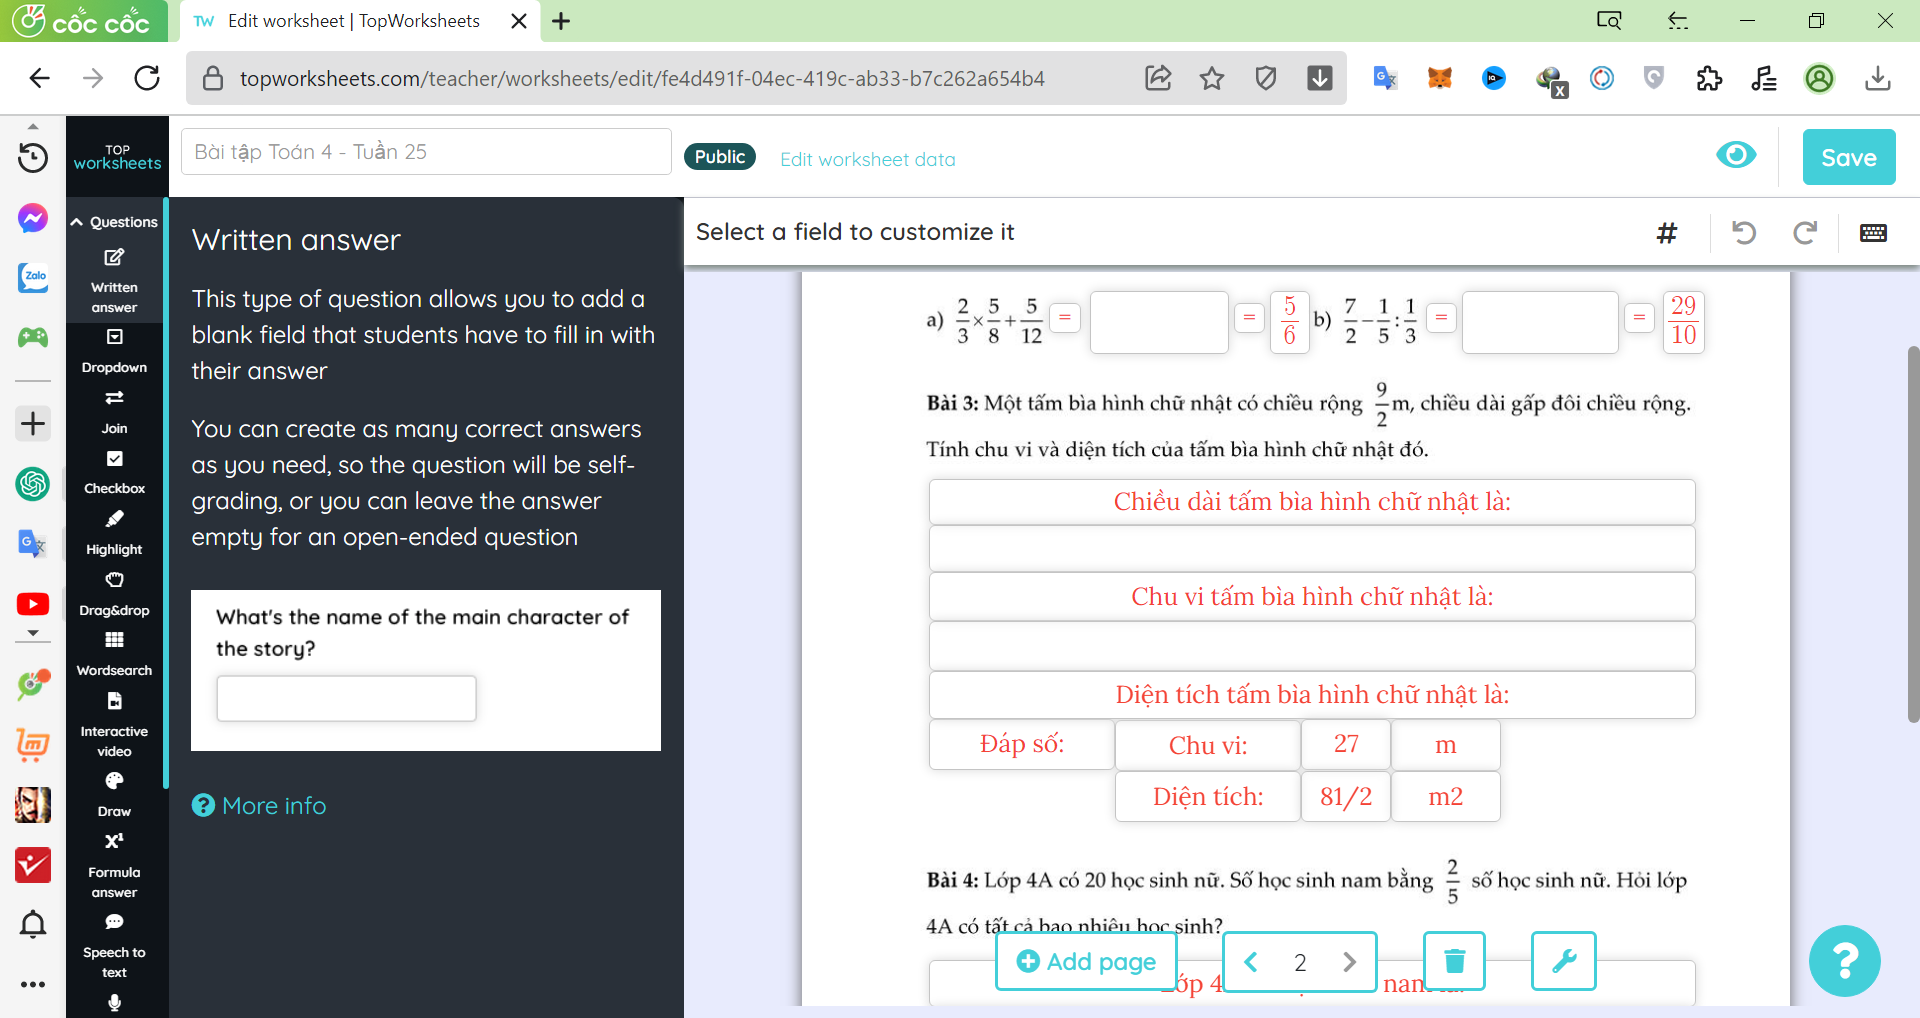The image size is (1920, 1018).
Task: Toggle worksheet preview eye icon
Action: point(1736,155)
